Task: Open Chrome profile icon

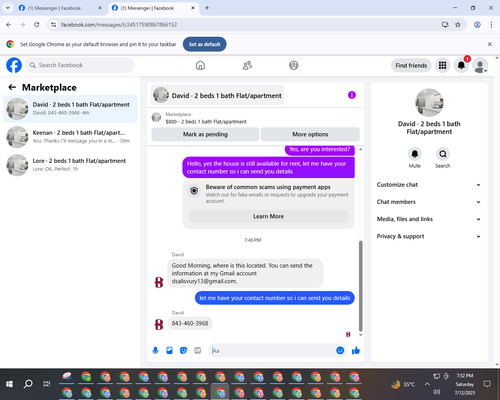Action: click(477, 24)
